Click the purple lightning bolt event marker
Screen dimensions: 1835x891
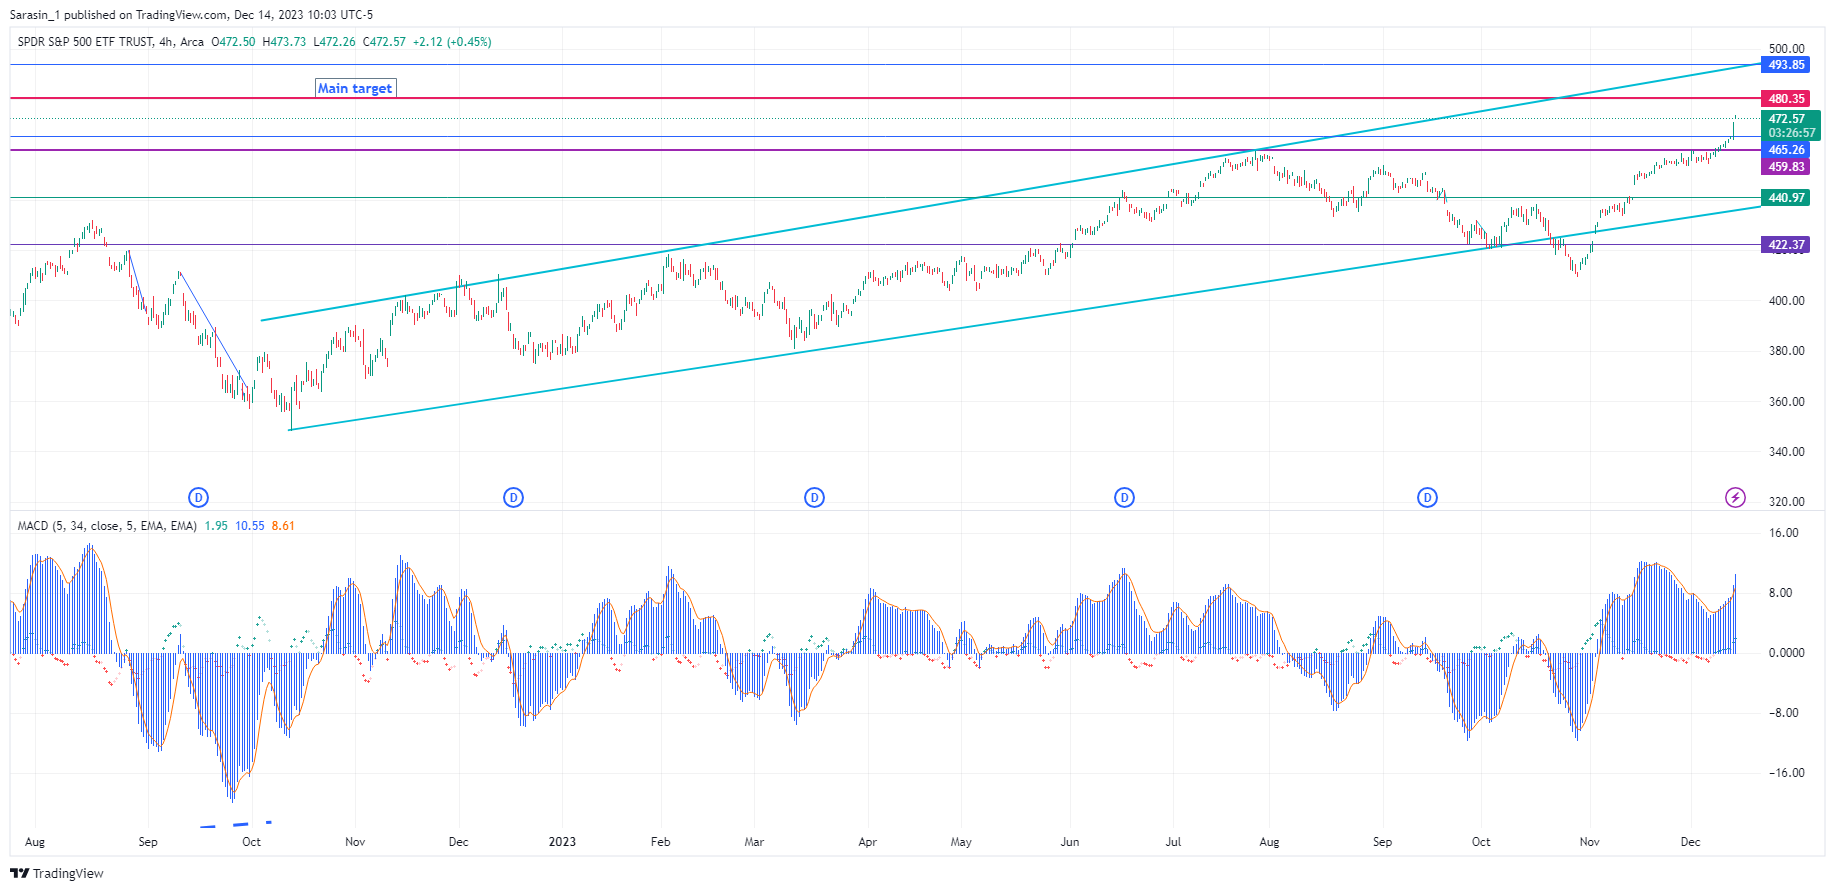click(1735, 497)
